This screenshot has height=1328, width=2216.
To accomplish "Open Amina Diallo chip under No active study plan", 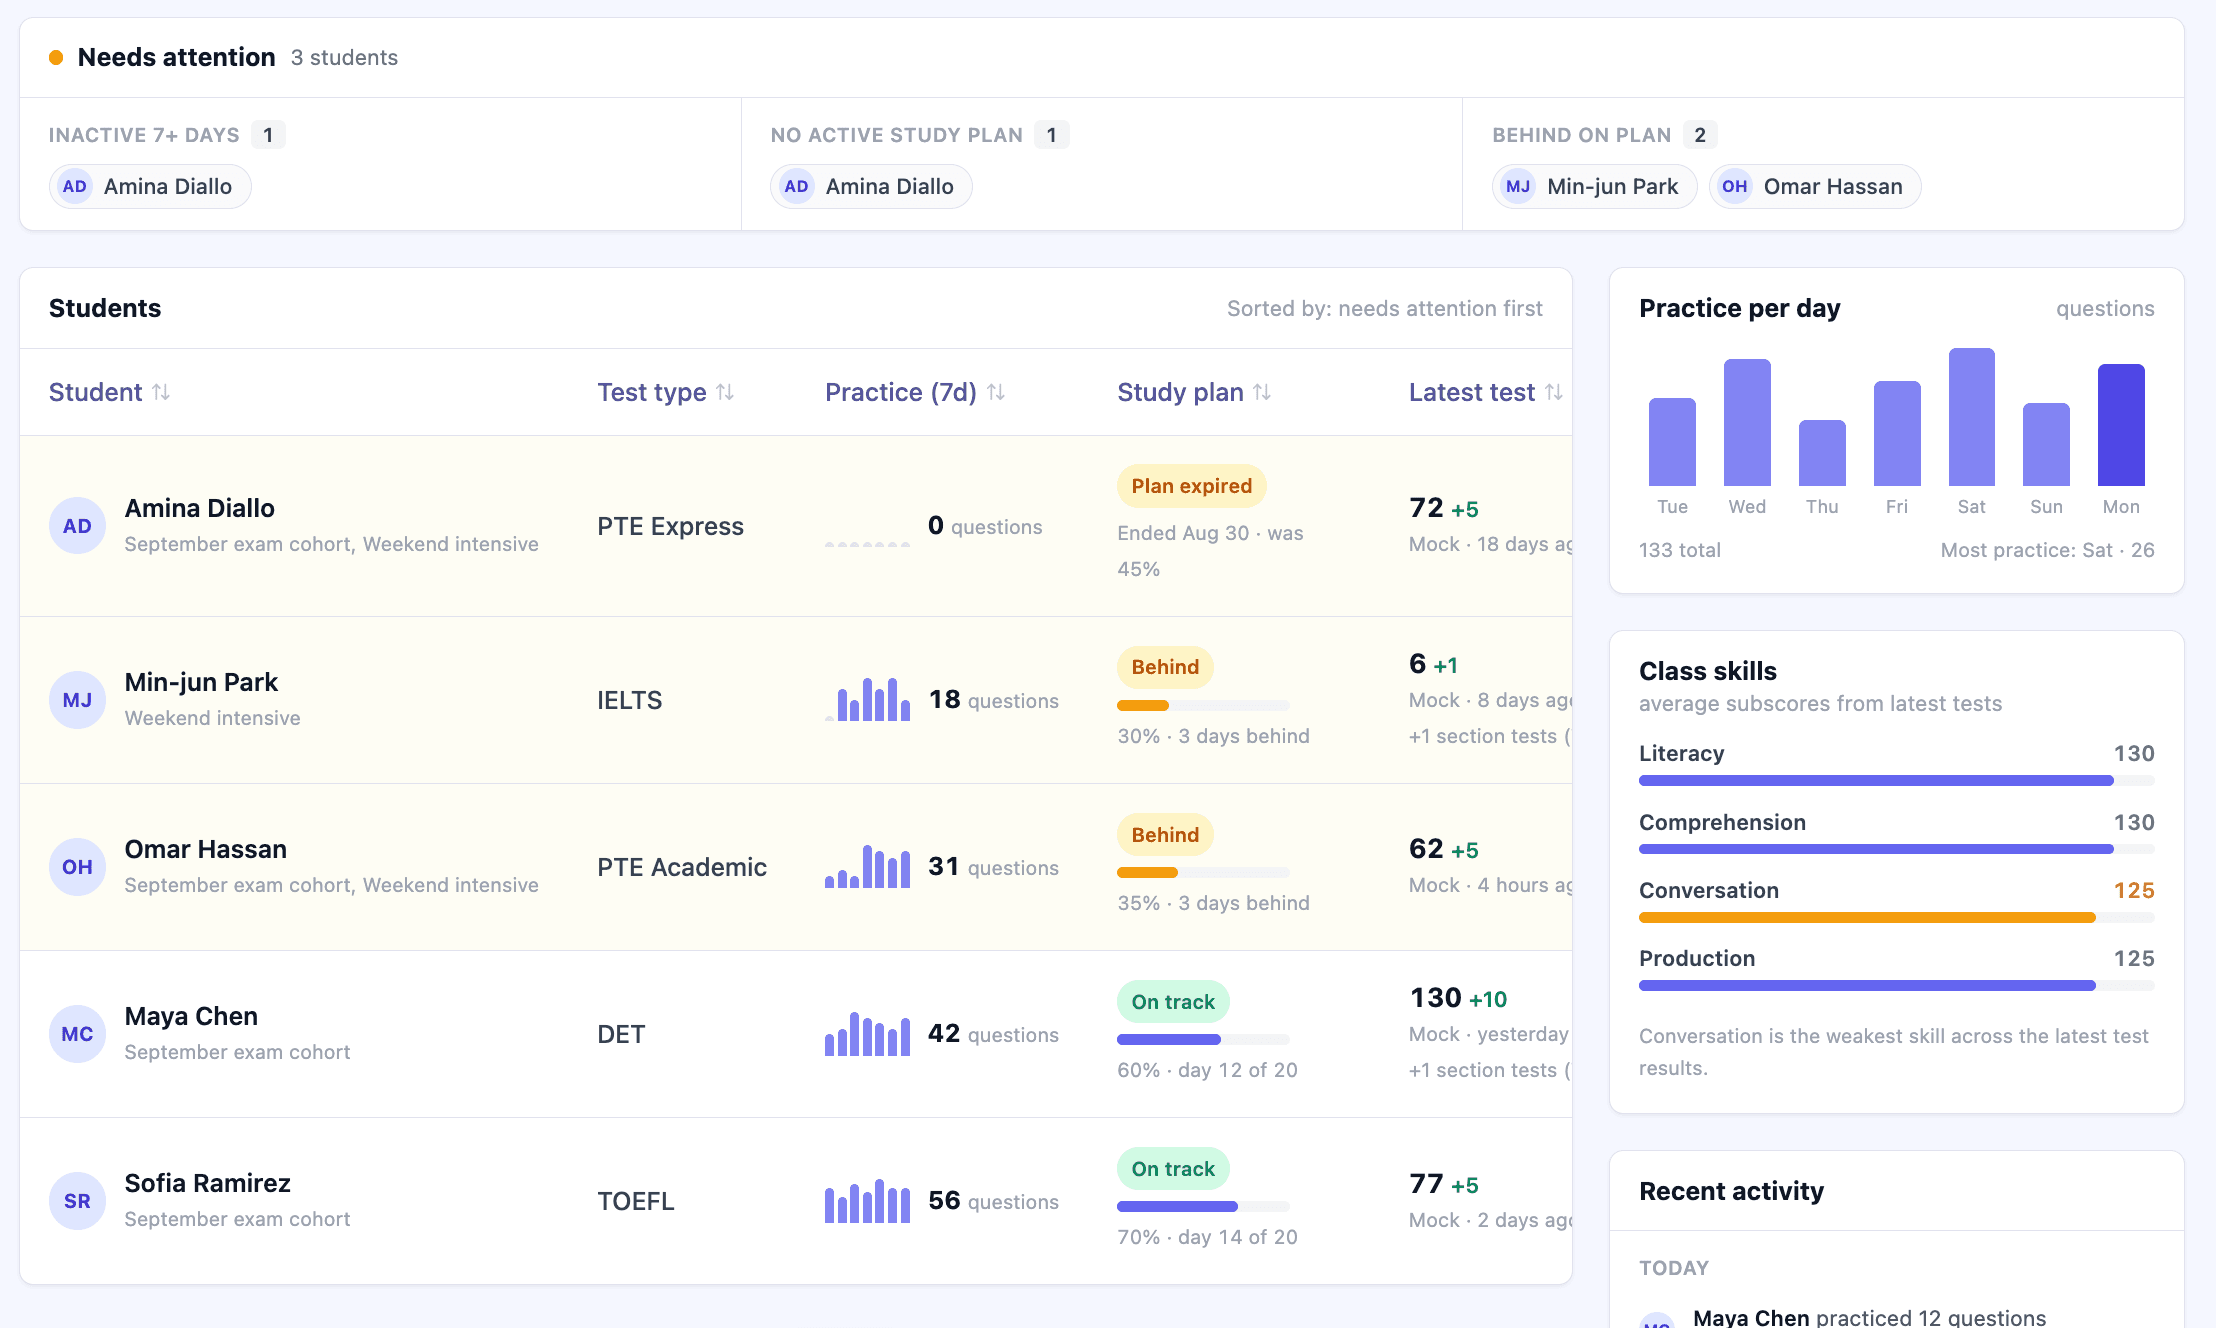I will 871,186.
